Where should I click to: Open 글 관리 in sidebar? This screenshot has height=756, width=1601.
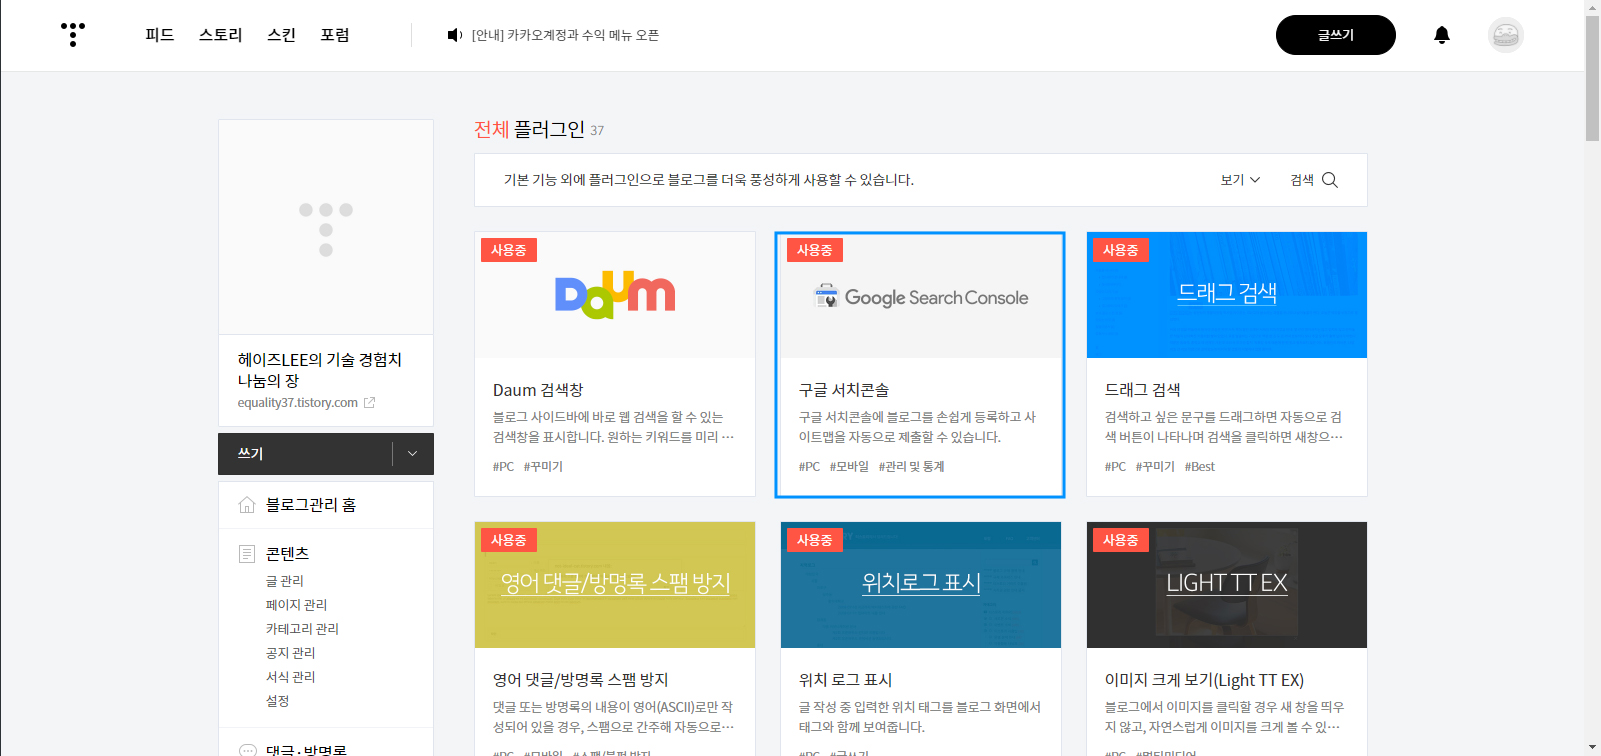[285, 581]
